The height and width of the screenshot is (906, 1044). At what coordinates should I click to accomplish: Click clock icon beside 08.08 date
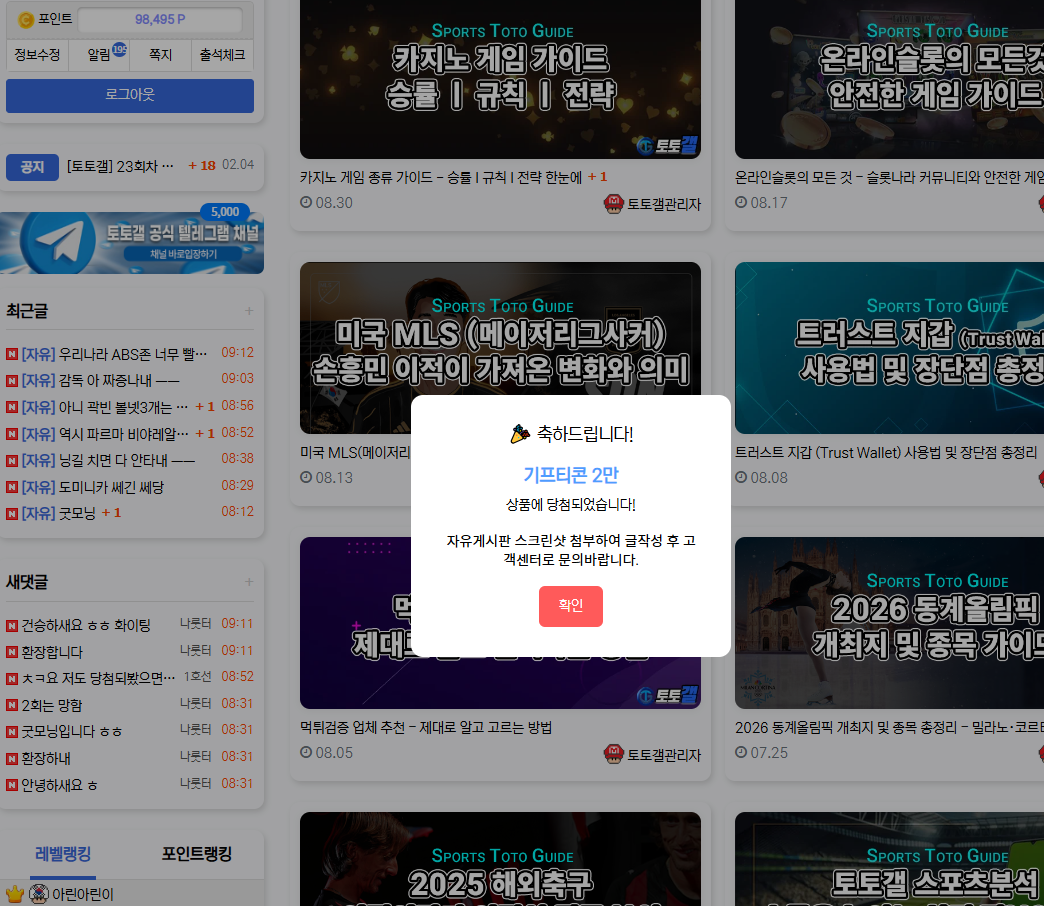(740, 477)
